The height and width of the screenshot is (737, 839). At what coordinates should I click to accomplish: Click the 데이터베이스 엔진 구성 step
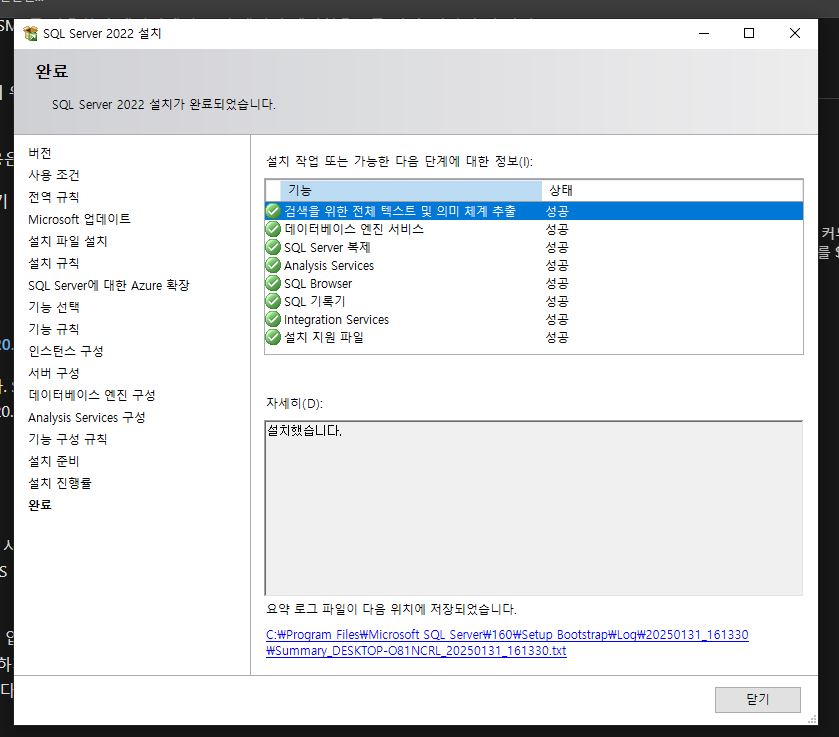pos(92,395)
